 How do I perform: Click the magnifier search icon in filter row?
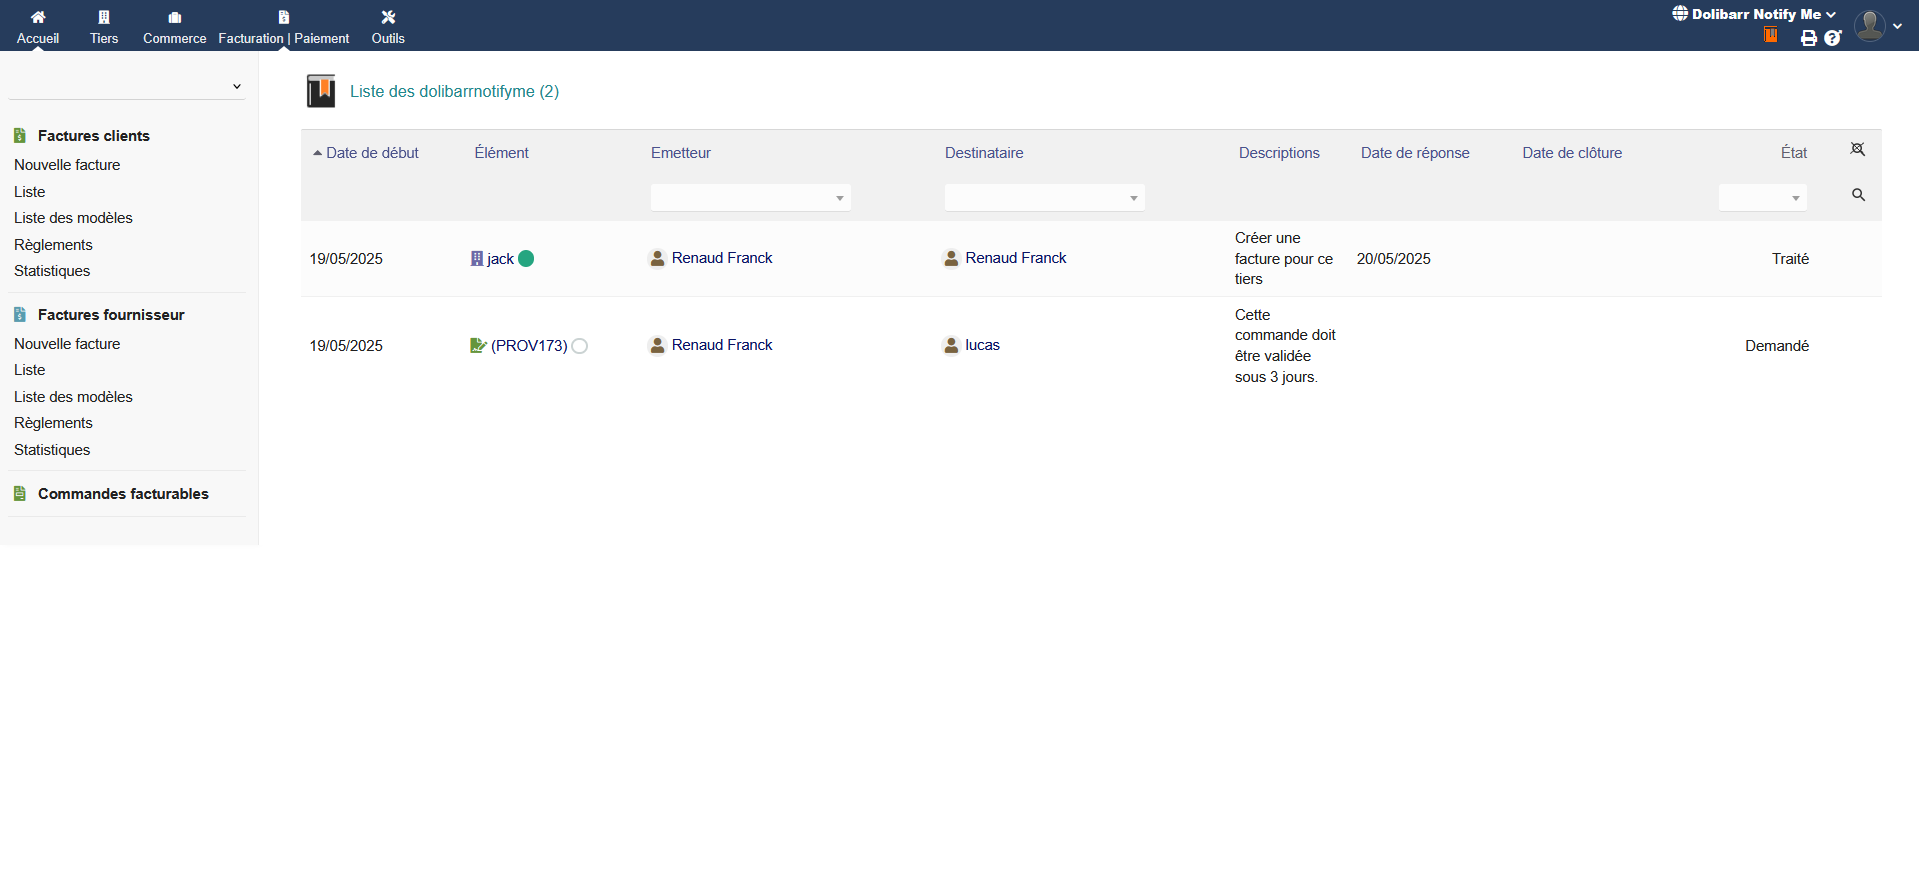pyautogui.click(x=1858, y=195)
